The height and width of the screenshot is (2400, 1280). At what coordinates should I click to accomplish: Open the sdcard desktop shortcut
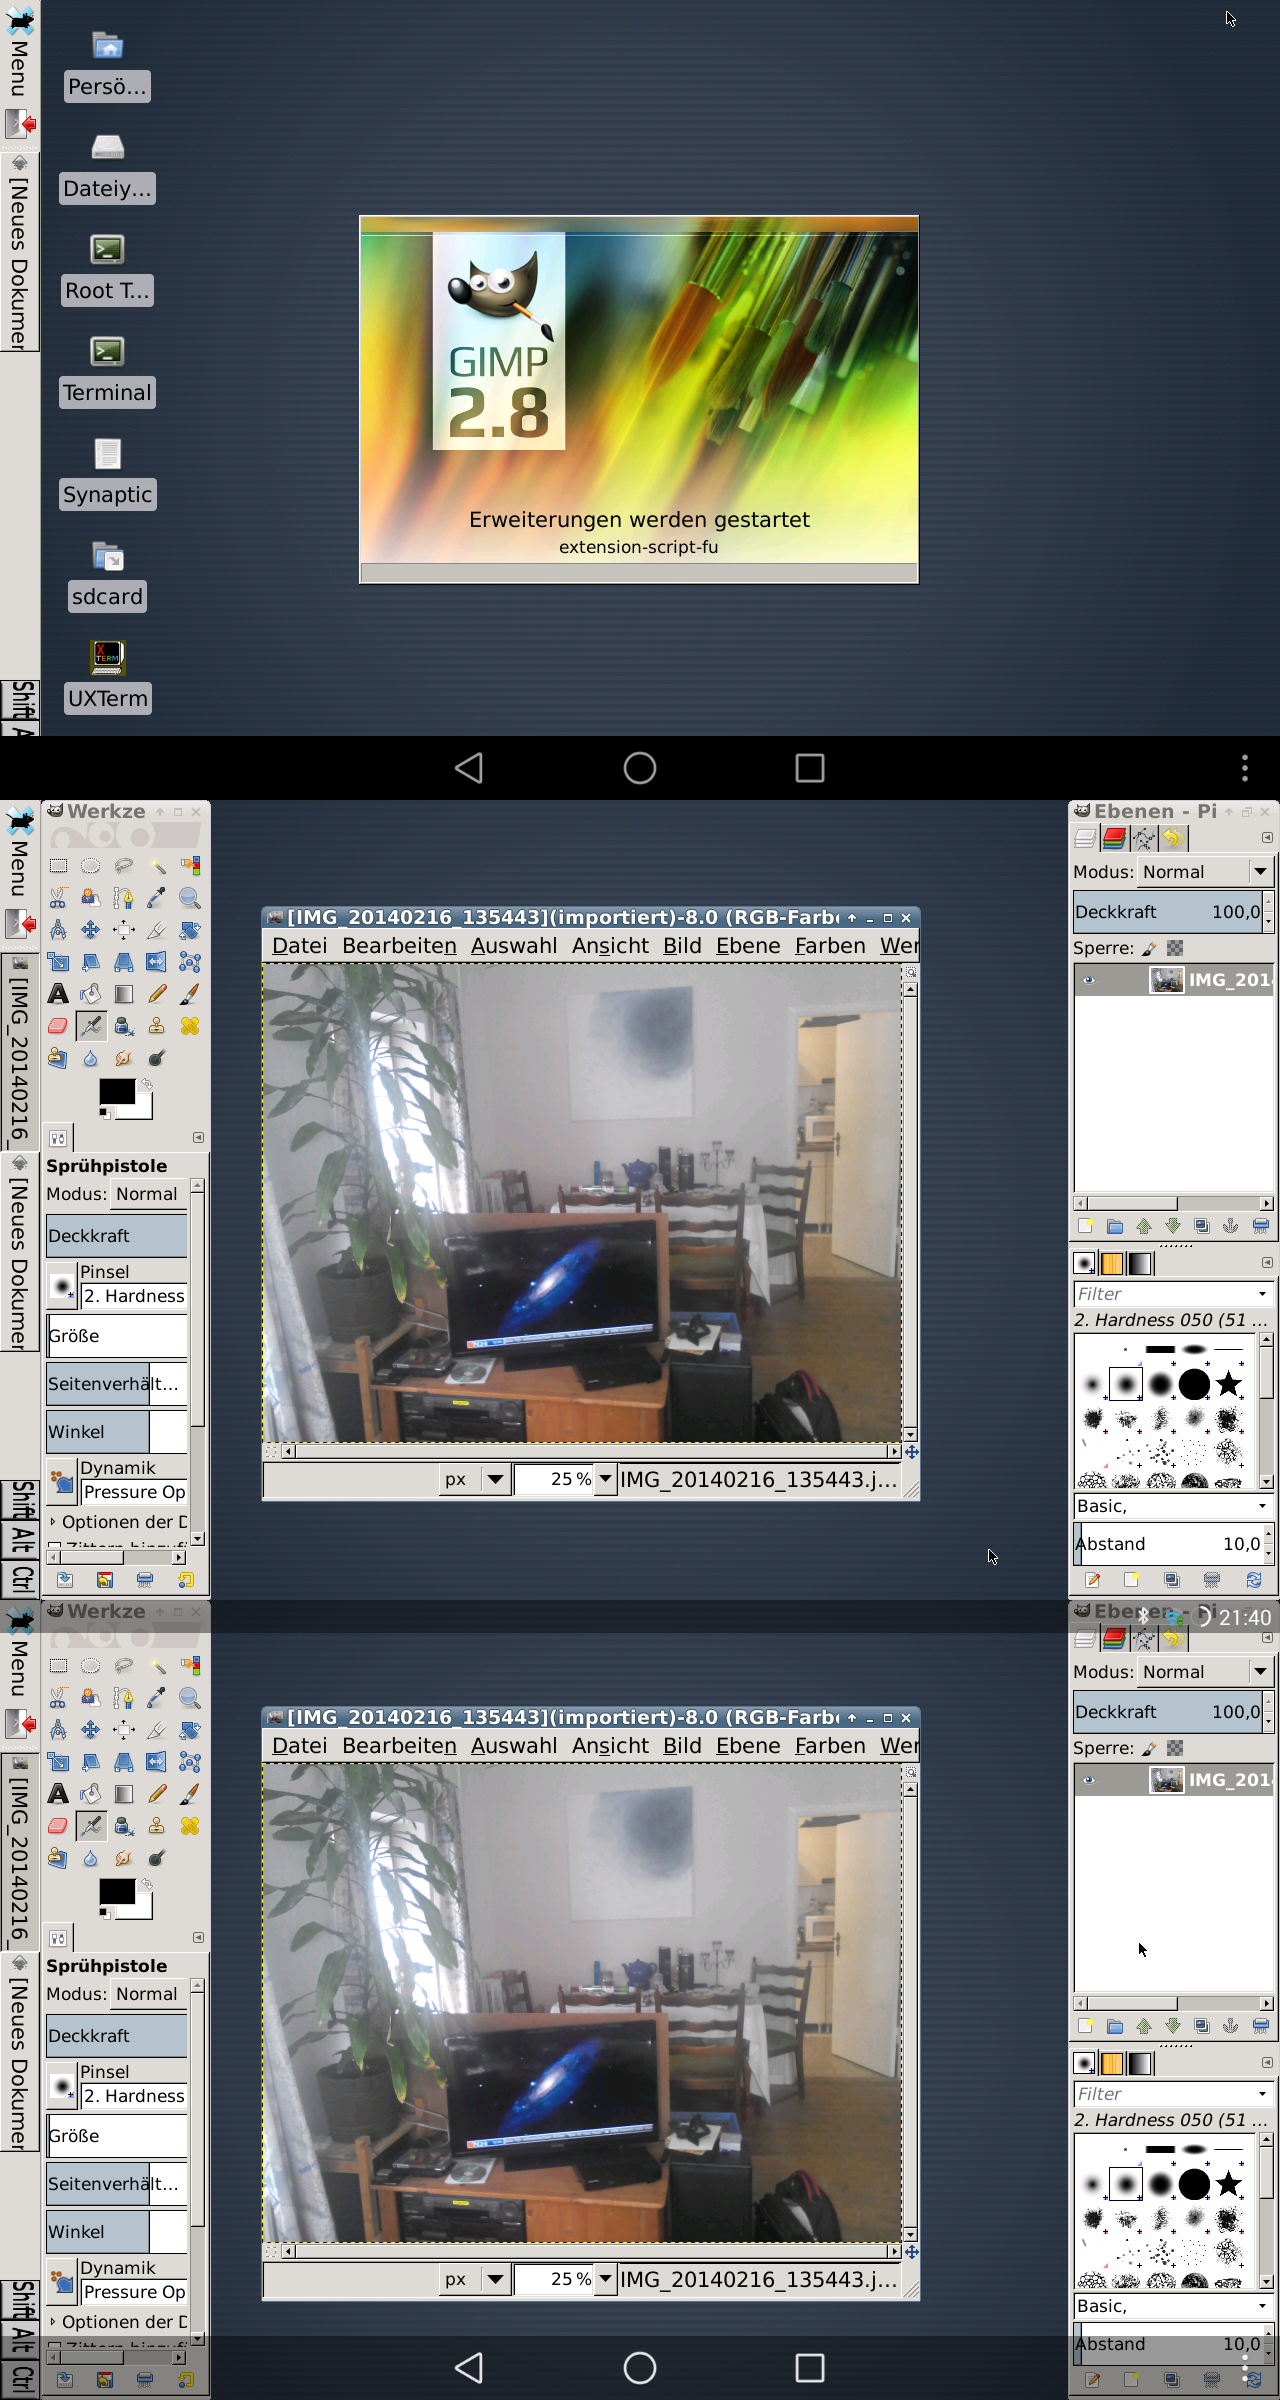[x=107, y=575]
